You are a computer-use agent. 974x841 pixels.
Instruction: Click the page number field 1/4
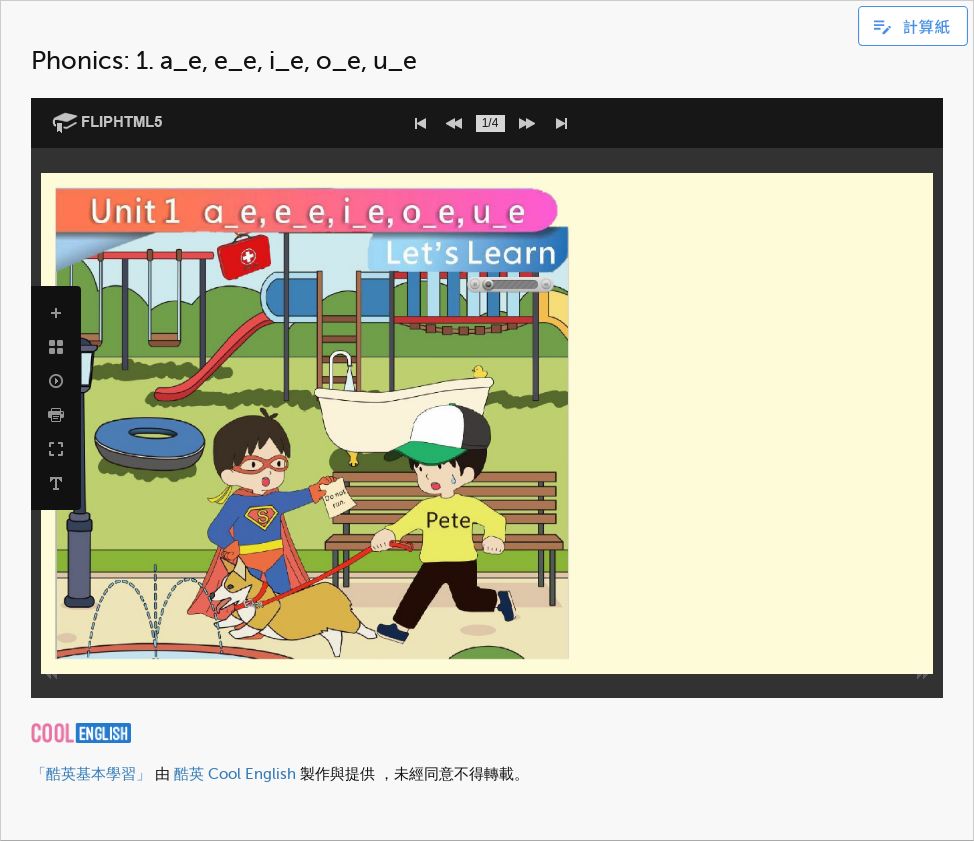click(490, 123)
